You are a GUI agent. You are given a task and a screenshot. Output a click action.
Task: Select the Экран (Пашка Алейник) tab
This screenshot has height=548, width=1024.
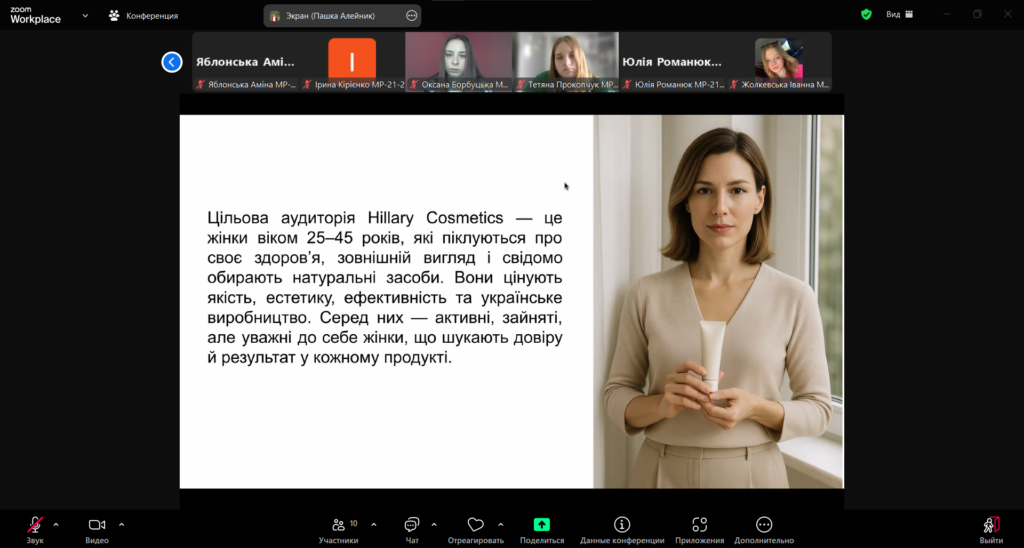[342, 16]
